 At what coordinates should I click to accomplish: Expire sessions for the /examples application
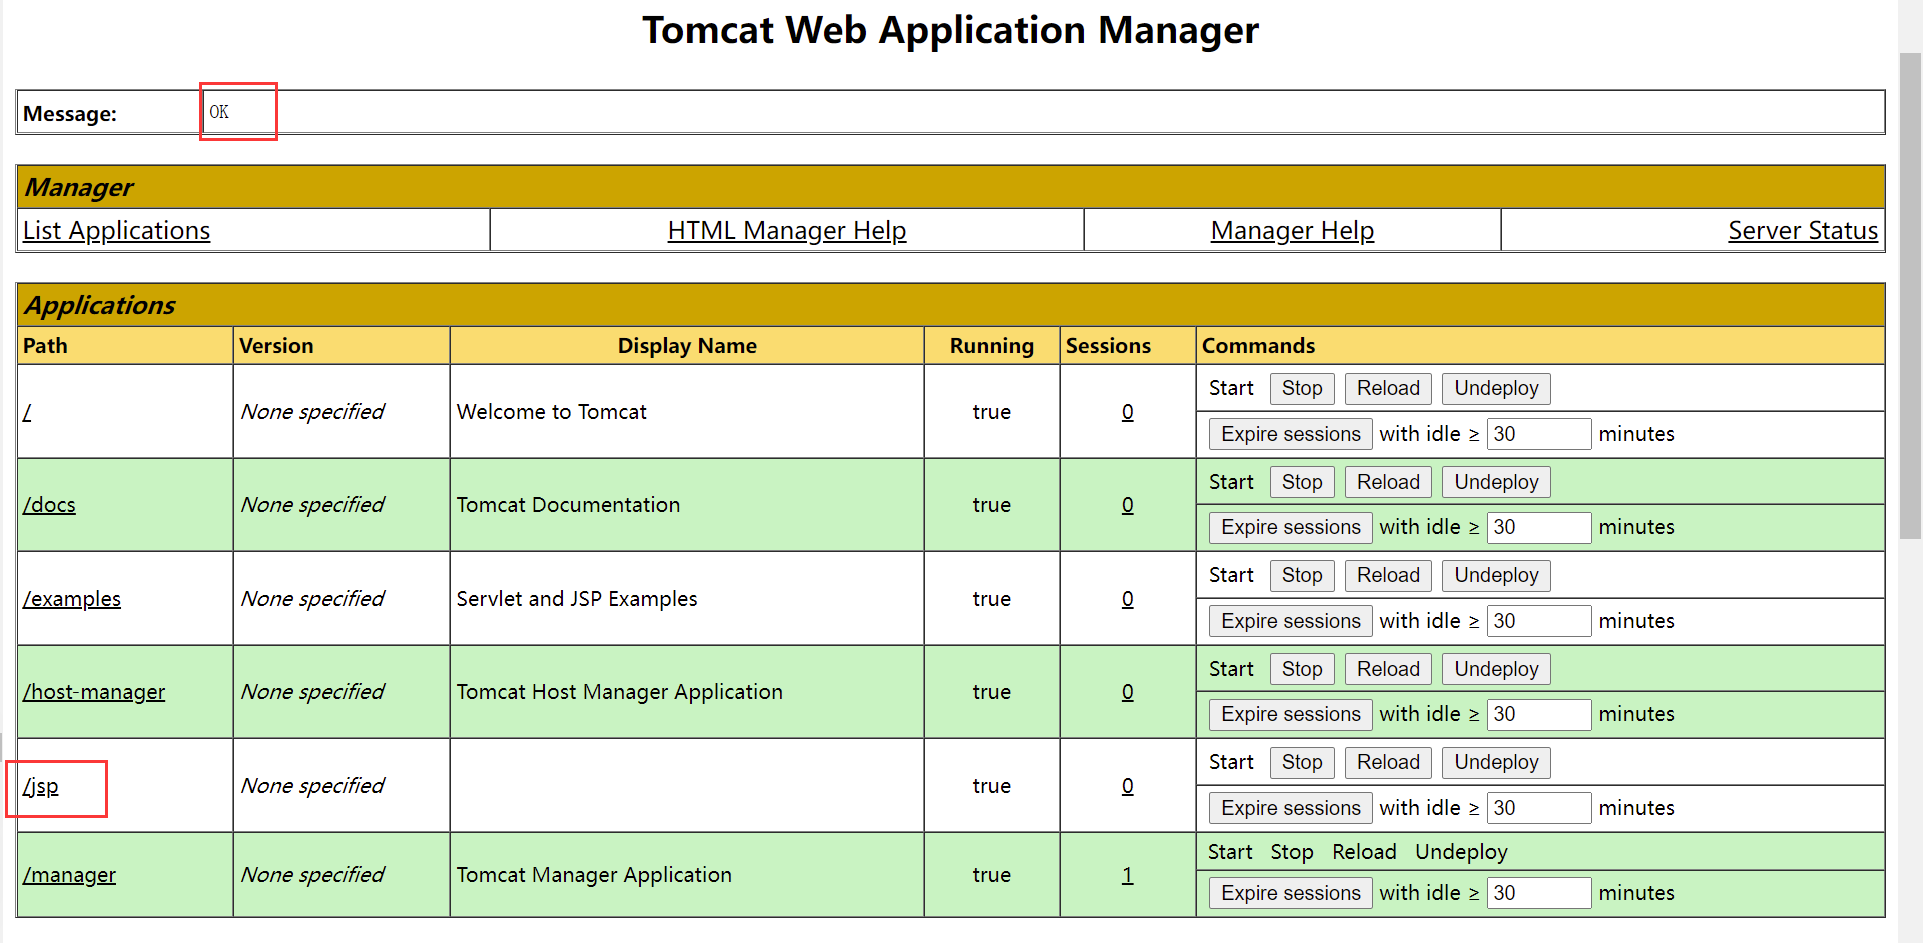(x=1290, y=621)
